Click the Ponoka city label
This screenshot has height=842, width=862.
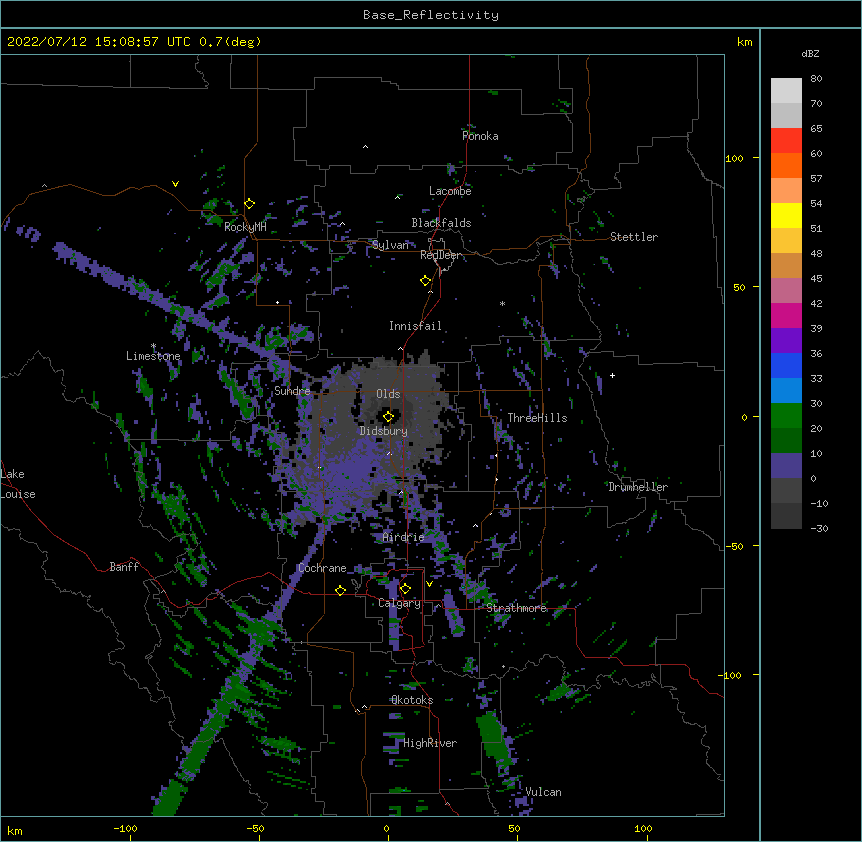click(480, 136)
